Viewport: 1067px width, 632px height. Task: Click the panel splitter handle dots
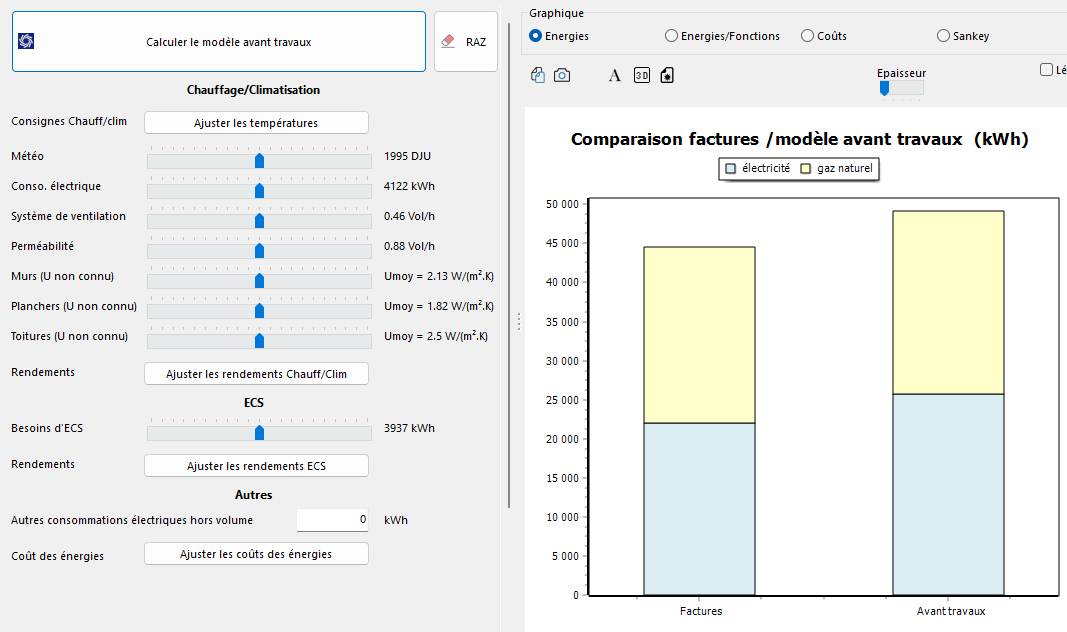[518, 321]
